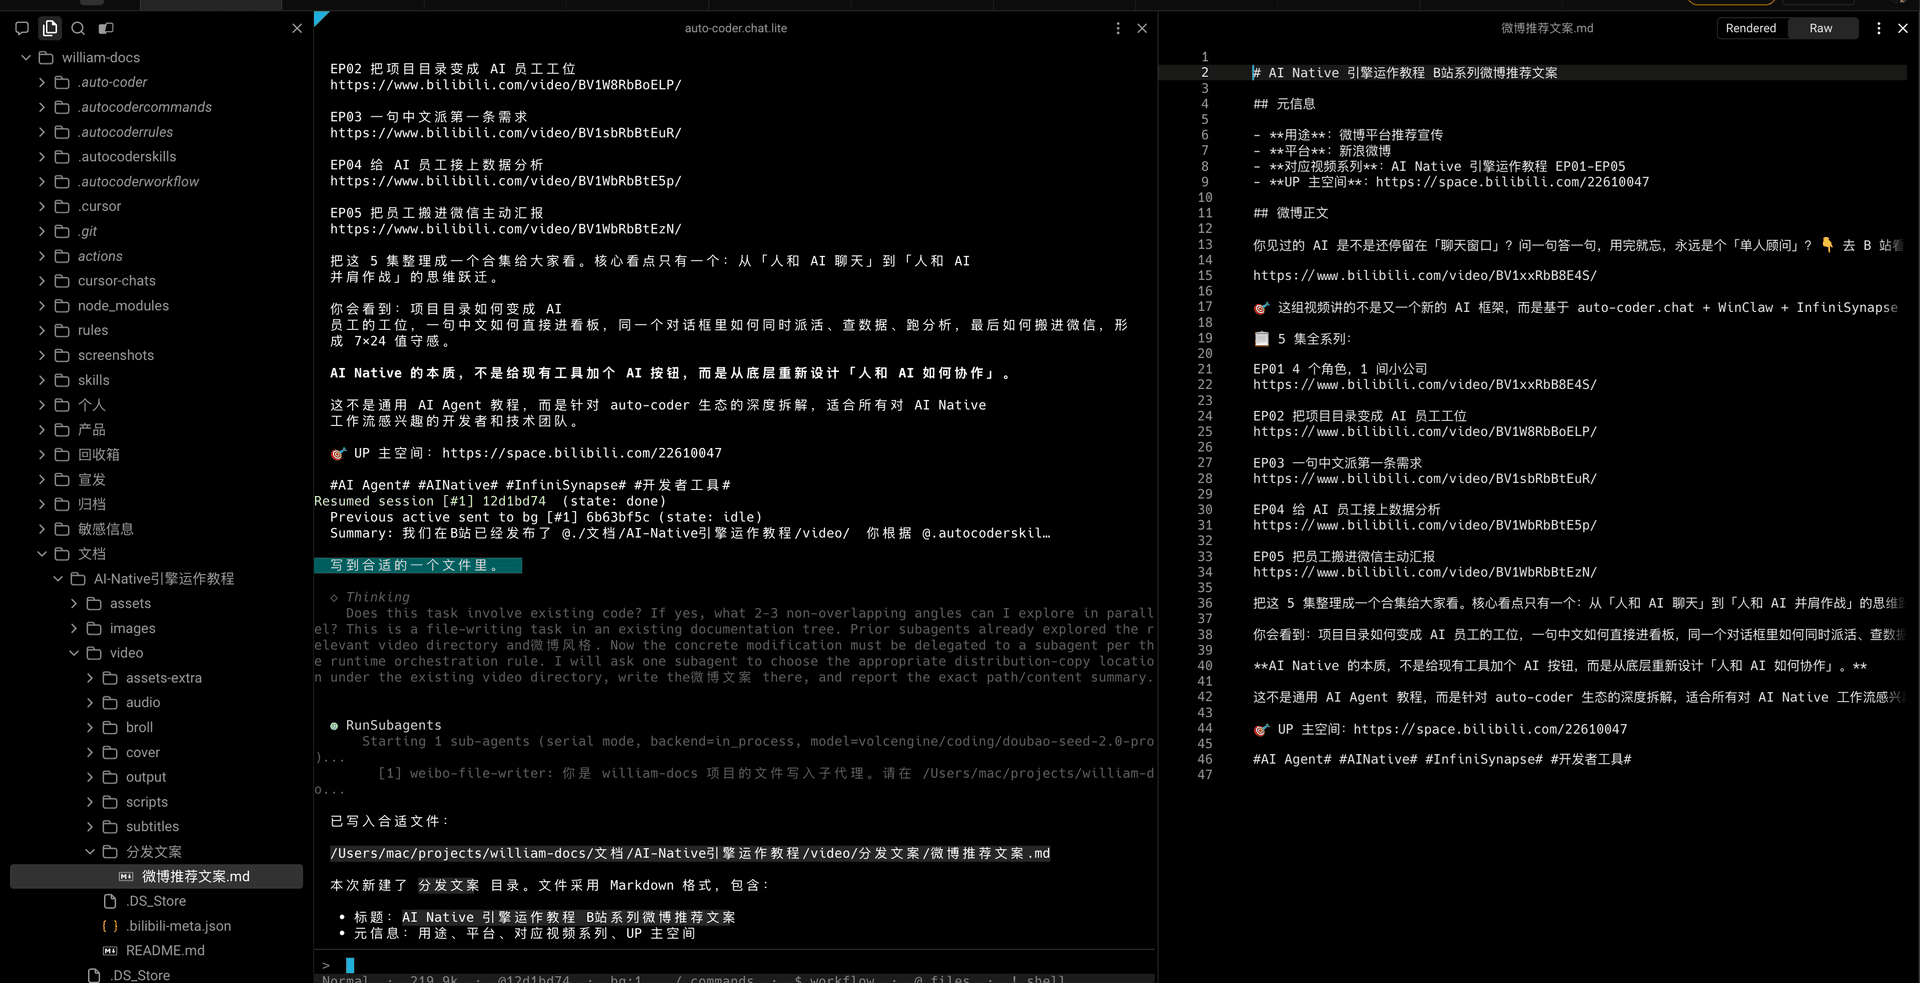Click the 微博推荐文案.md path in chat output
The image size is (1920, 983).
pyautogui.click(x=690, y=853)
